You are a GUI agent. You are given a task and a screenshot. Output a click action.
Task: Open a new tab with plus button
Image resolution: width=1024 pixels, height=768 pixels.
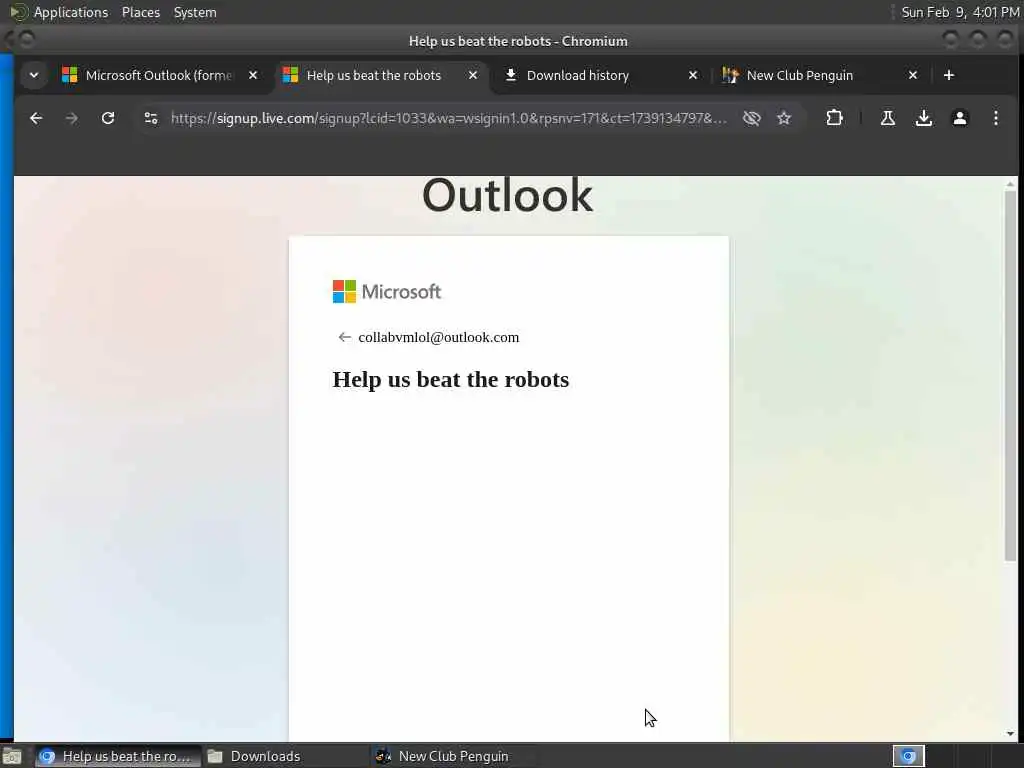(x=949, y=75)
